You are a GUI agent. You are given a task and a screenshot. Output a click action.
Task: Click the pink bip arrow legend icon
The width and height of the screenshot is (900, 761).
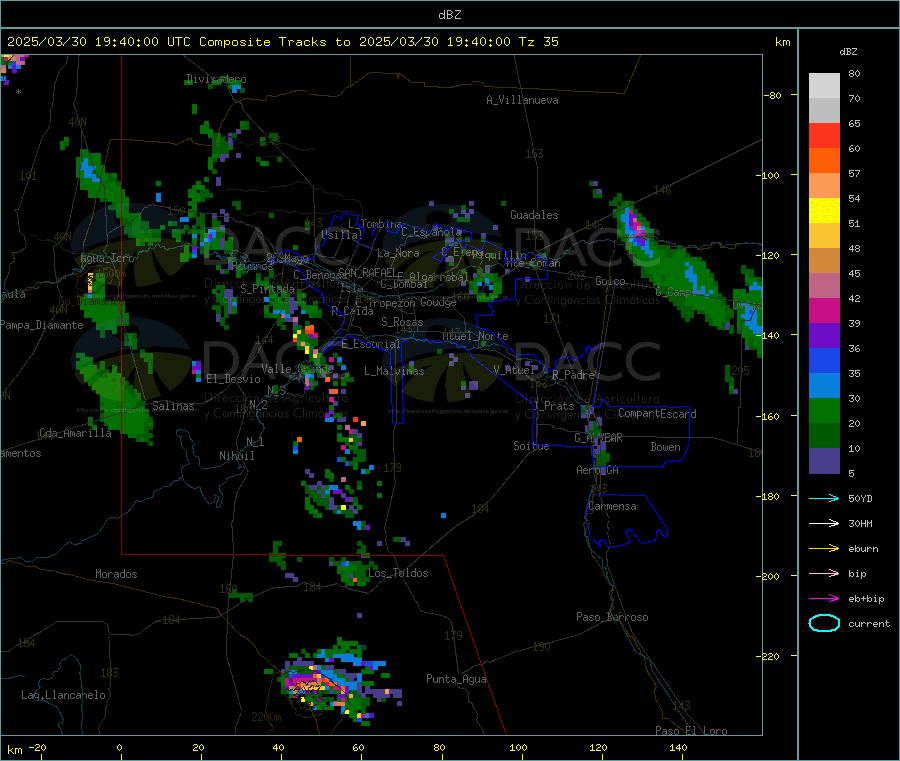click(x=824, y=573)
